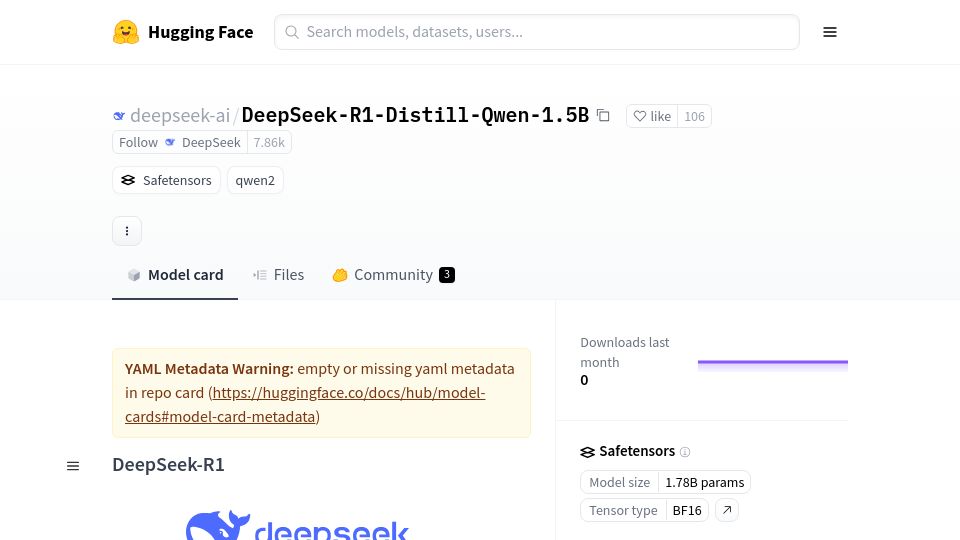The image size is (960, 540).
Task: Click the Model card cube icon
Action: 134,275
